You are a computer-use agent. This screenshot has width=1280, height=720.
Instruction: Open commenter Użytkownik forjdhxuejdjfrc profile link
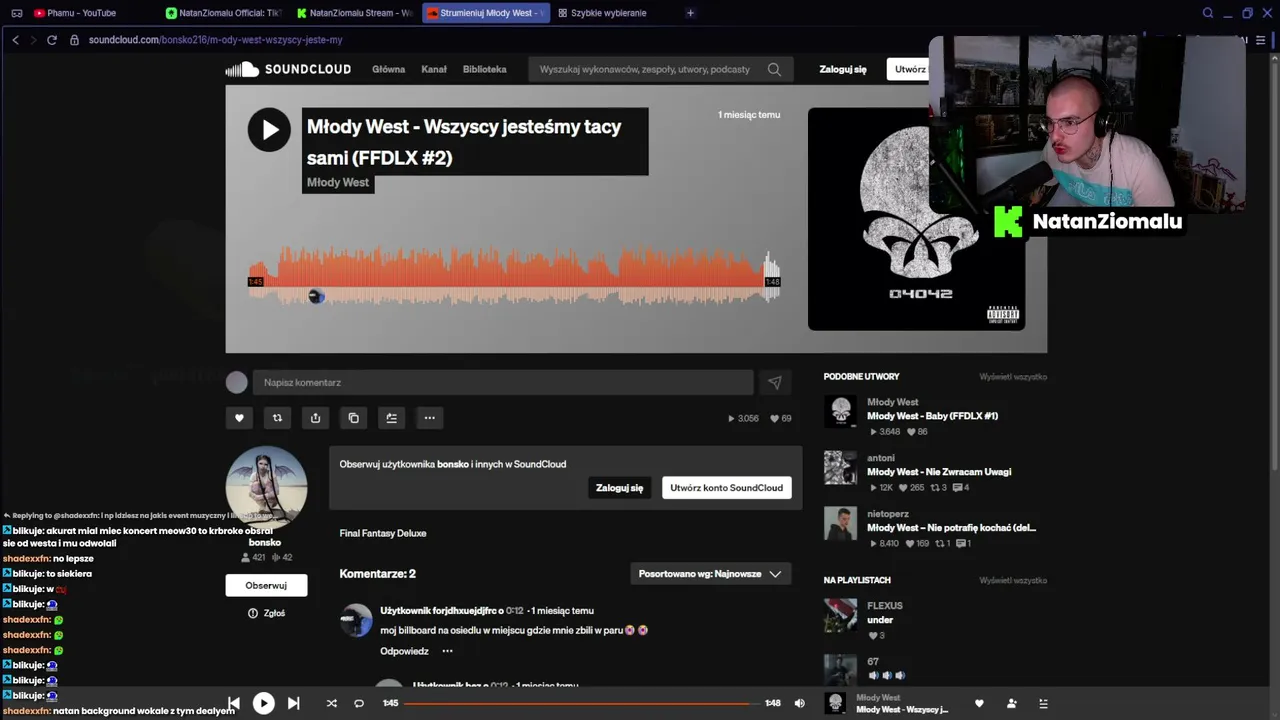[x=438, y=611]
